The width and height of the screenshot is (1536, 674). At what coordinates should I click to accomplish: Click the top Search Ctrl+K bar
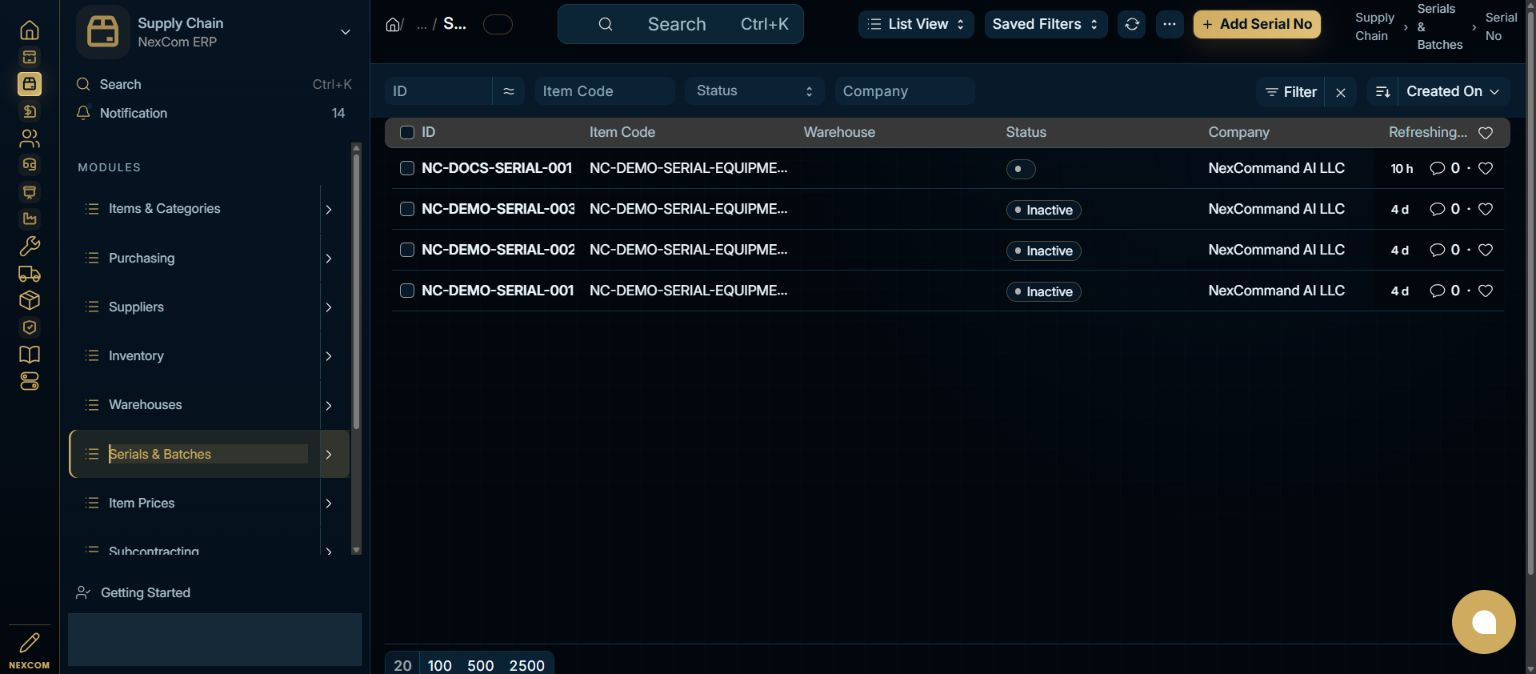pos(680,24)
